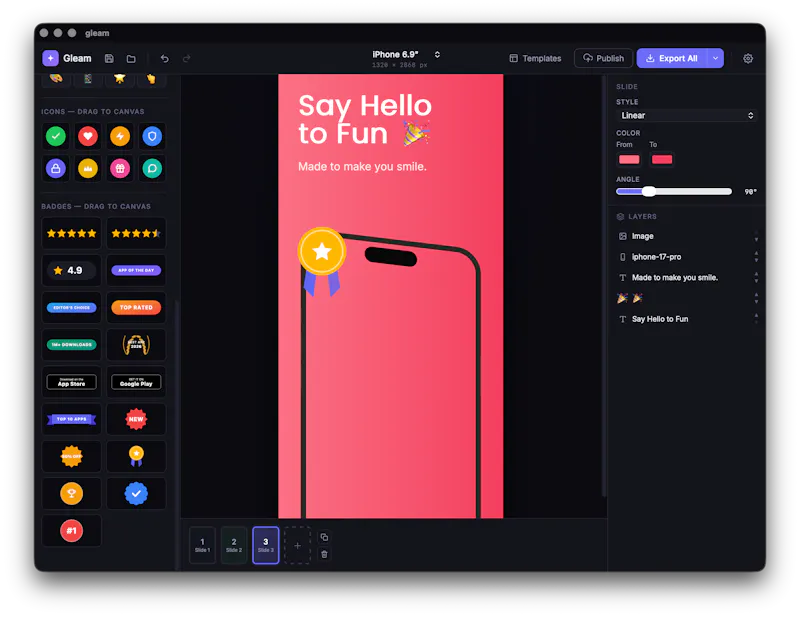Screen dimensions: 800x617
Task: Click the green checkmark icon
Action: pos(56,136)
